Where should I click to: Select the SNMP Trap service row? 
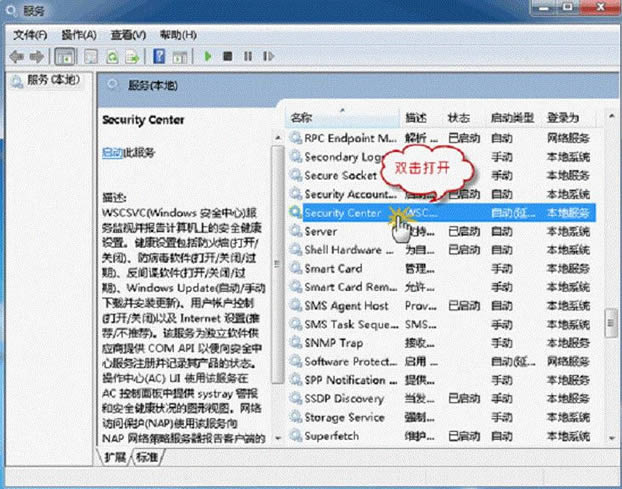441,343
